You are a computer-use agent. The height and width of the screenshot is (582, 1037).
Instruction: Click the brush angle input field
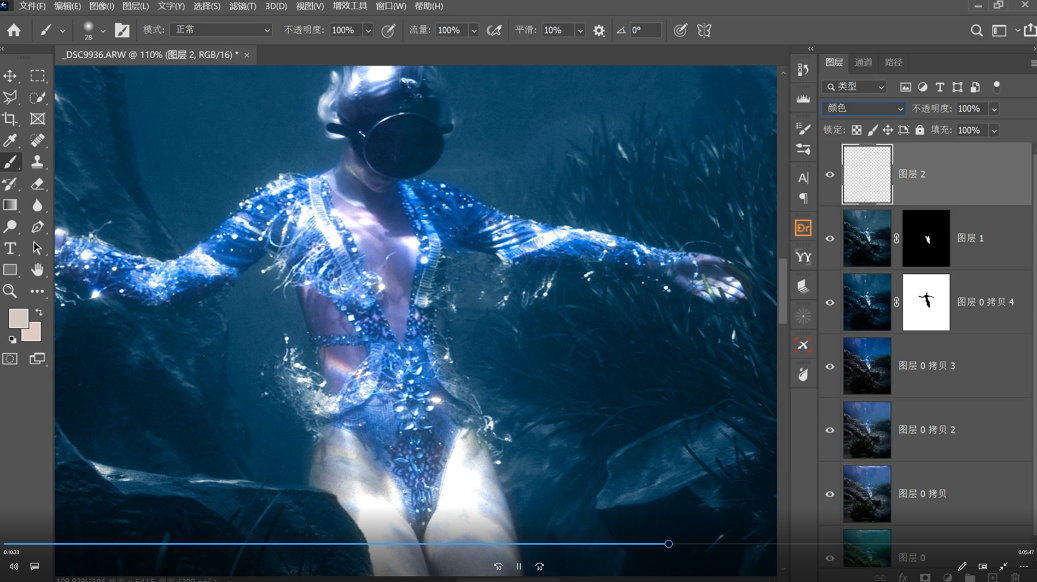[645, 30]
